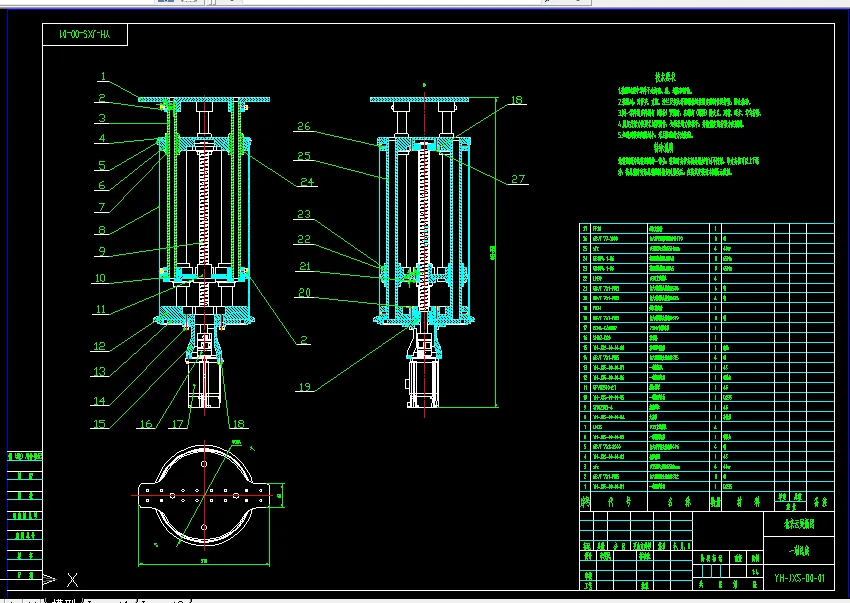Click part callout number 16
This screenshot has width=850, height=603.
(x=146, y=424)
